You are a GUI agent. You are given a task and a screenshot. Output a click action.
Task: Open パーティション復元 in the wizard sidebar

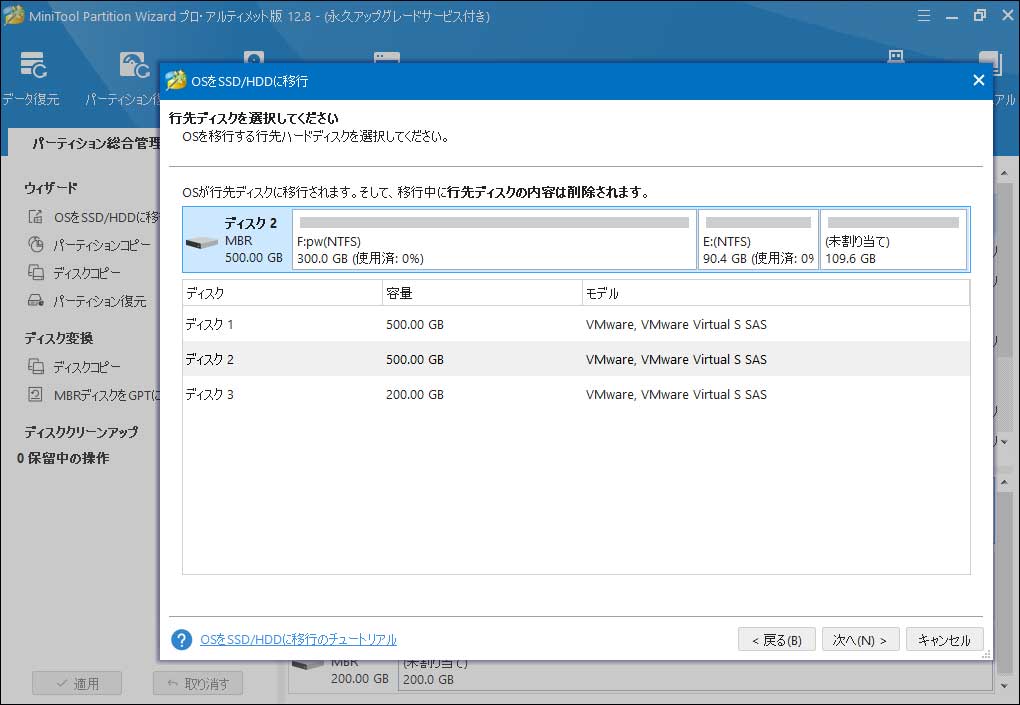(x=100, y=301)
